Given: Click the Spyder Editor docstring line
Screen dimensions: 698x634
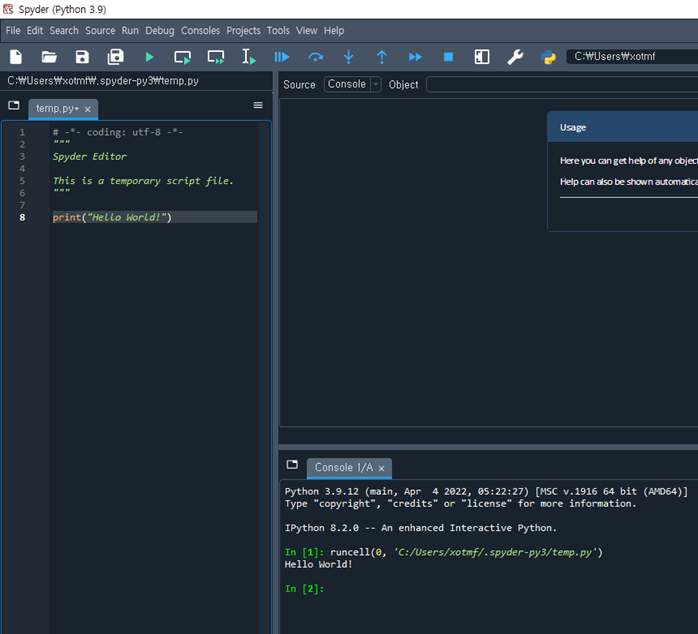Looking at the screenshot, I should 89,156.
